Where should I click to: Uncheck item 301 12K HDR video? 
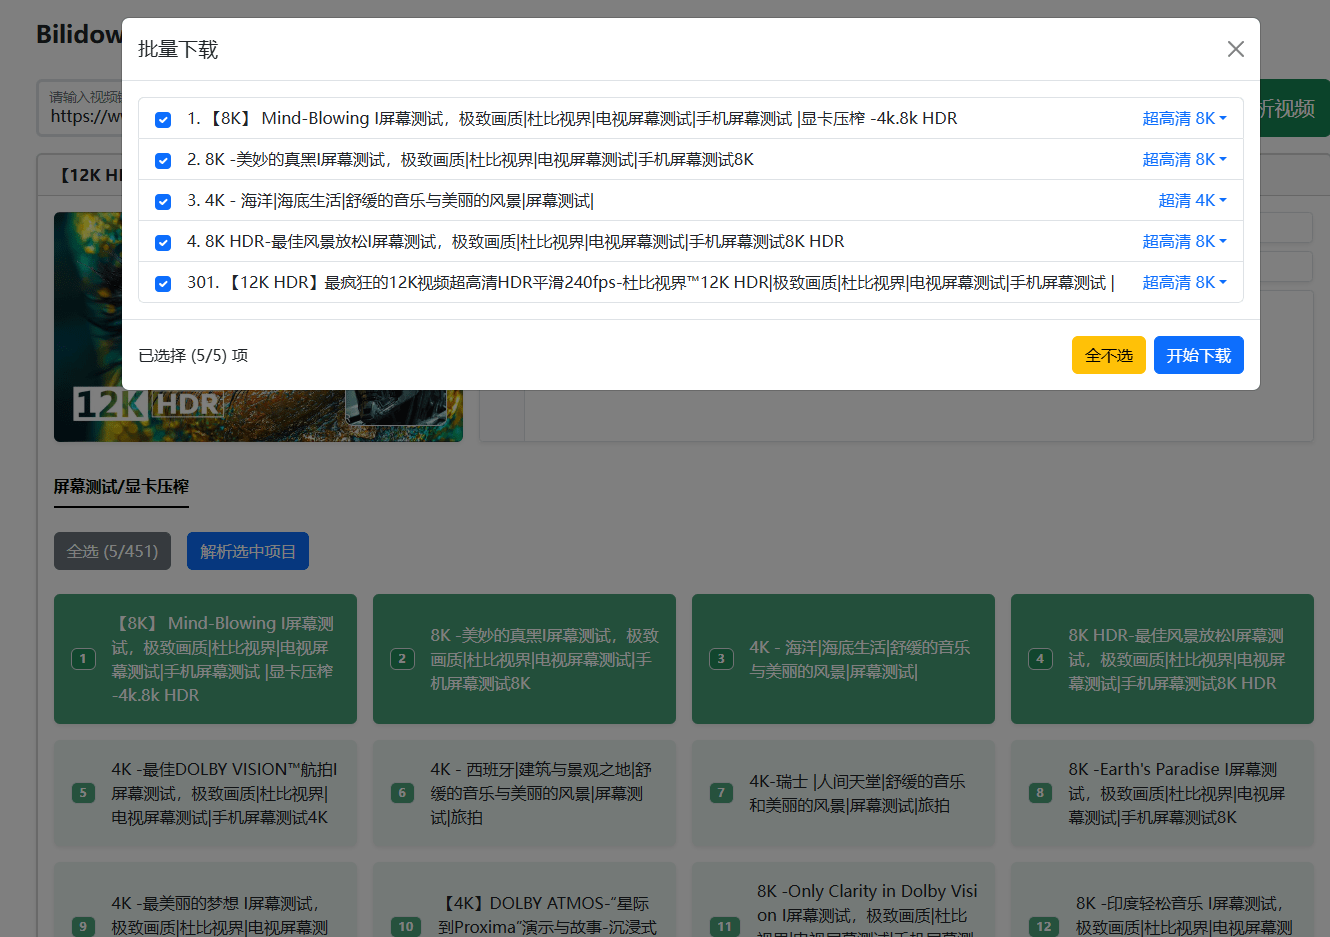(163, 283)
